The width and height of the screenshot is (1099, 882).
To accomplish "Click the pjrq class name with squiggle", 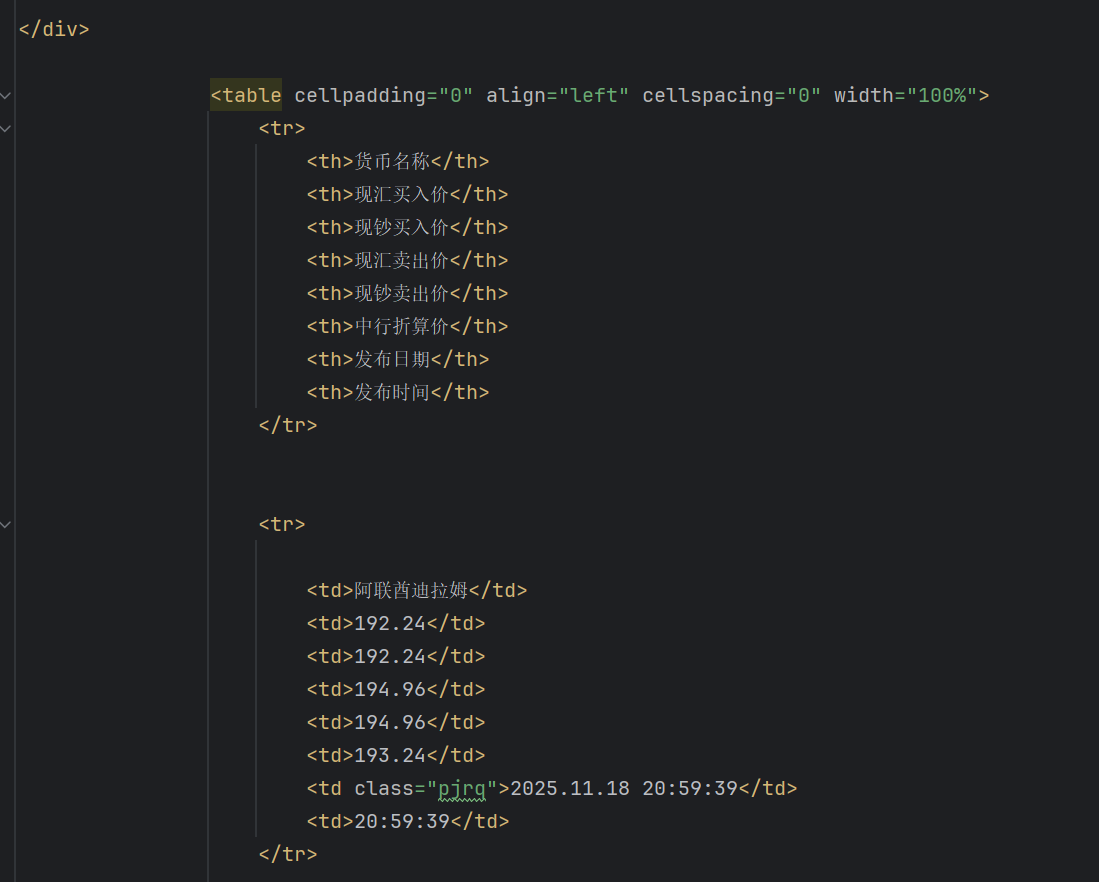I will [462, 789].
